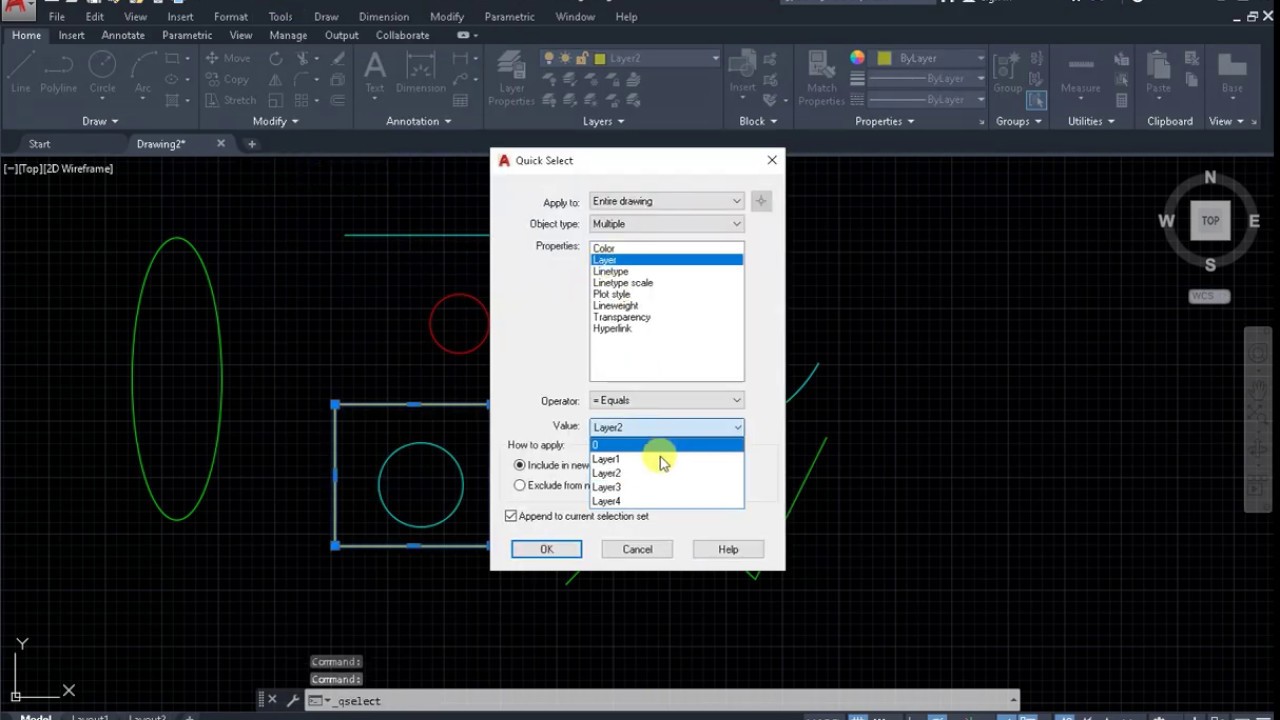Activate the Move tool
The height and width of the screenshot is (720, 1280).
pos(228,58)
